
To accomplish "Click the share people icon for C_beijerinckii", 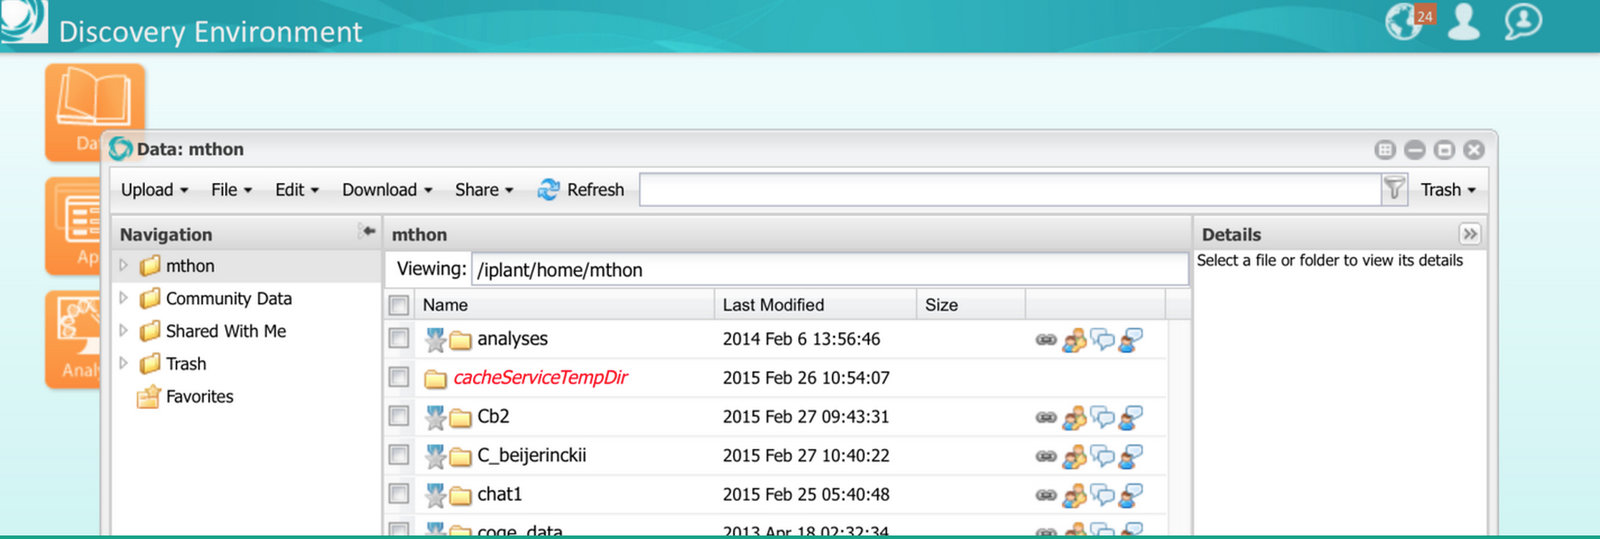I will tap(1074, 456).
